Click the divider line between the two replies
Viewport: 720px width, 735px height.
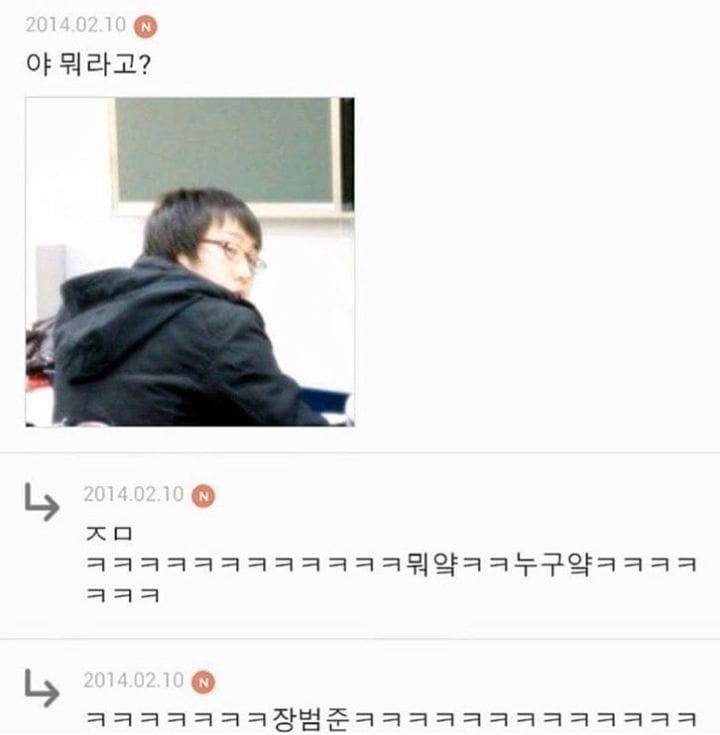pyautogui.click(x=360, y=638)
